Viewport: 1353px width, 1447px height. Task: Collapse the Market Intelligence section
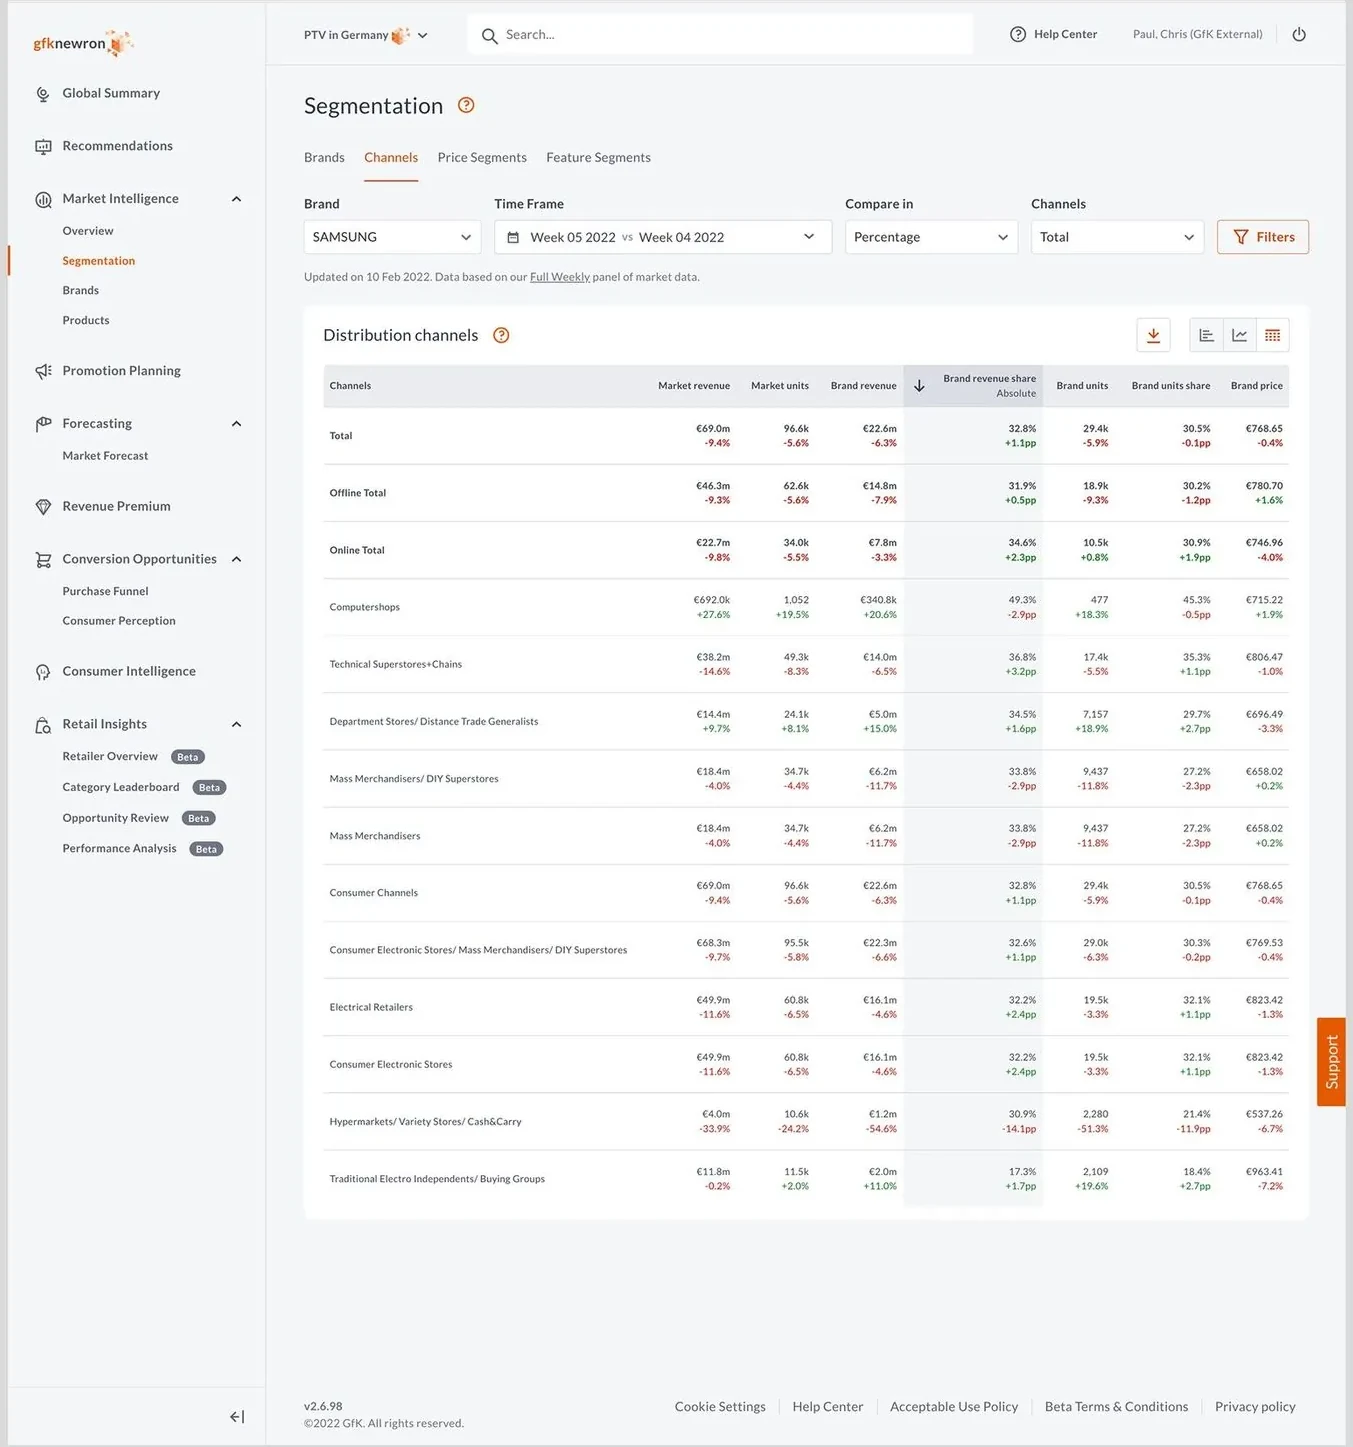pyautogui.click(x=237, y=199)
